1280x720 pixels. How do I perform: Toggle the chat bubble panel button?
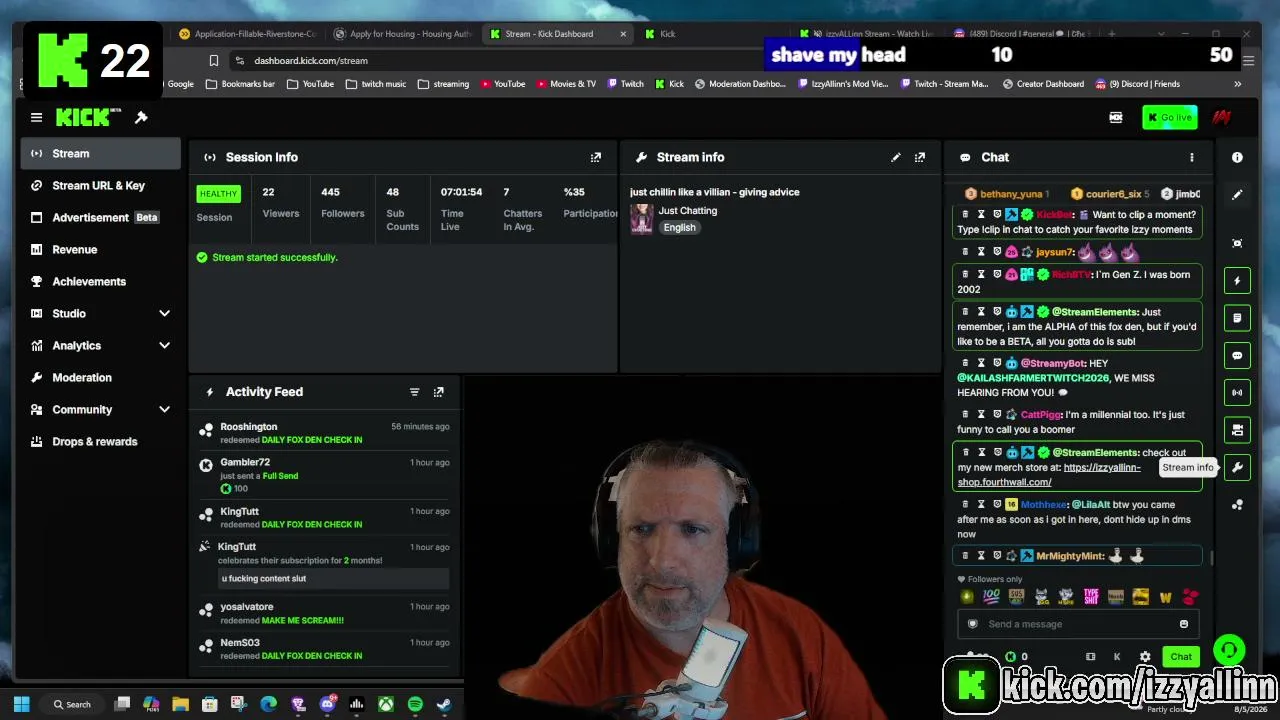[x=1237, y=355]
